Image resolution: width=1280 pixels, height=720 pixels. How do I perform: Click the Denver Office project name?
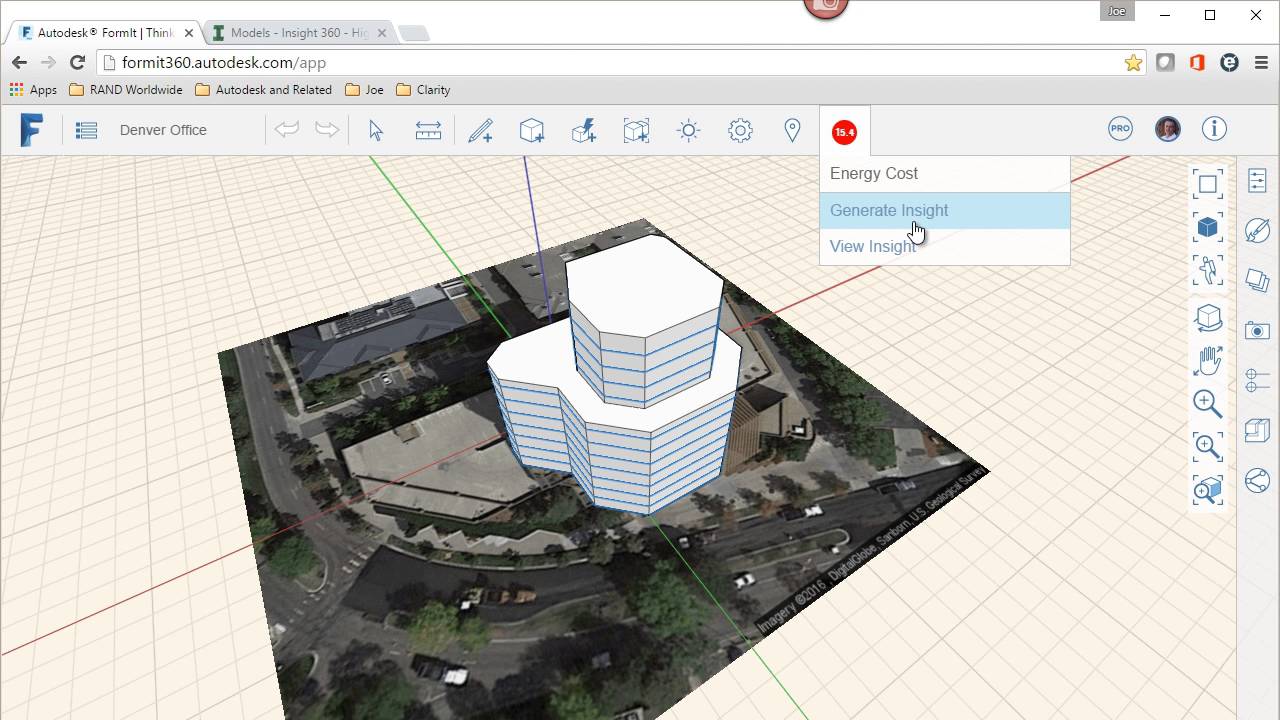tap(163, 130)
